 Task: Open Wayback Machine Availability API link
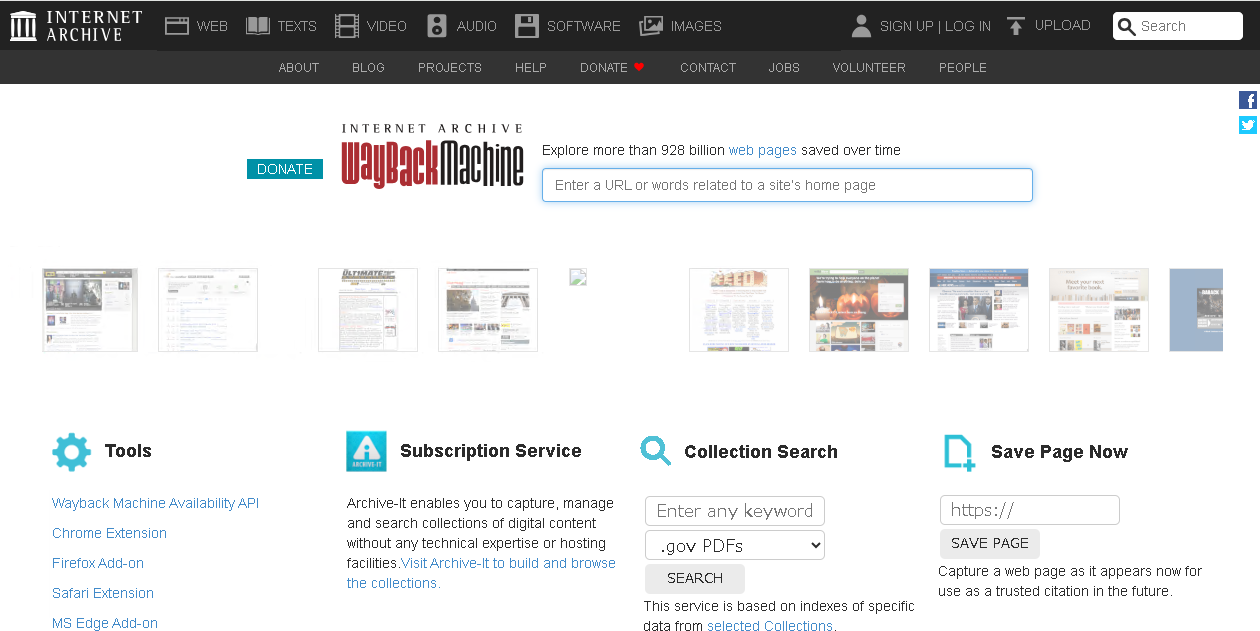coord(155,503)
